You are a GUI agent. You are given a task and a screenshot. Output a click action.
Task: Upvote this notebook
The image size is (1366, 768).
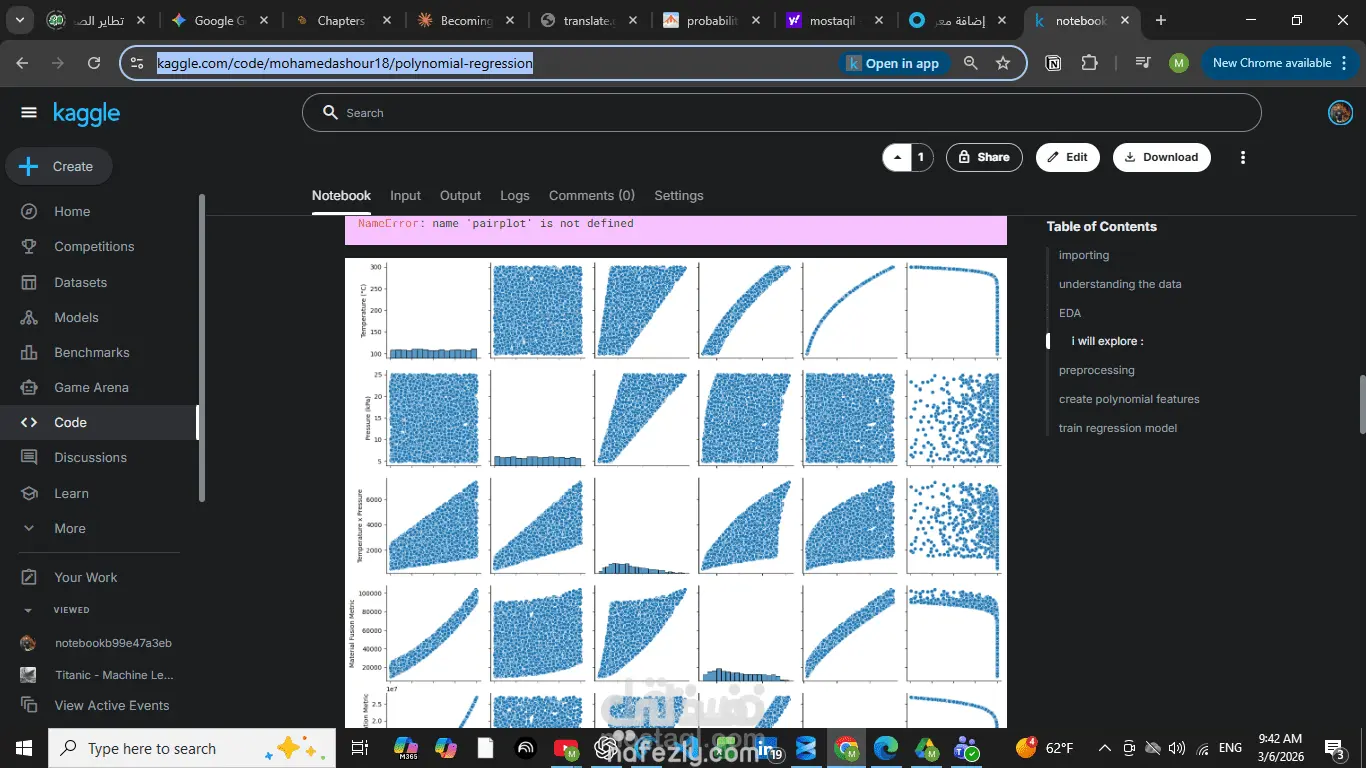pos(897,157)
